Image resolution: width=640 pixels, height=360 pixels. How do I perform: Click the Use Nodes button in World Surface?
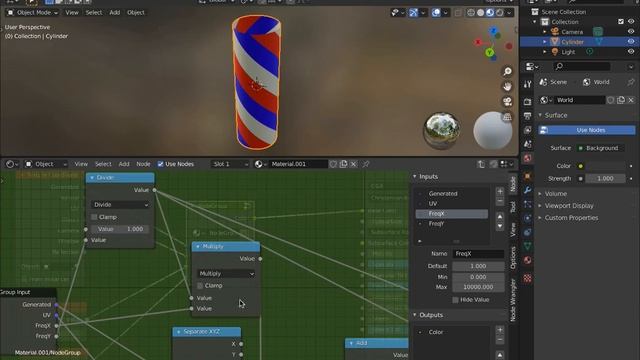586,130
